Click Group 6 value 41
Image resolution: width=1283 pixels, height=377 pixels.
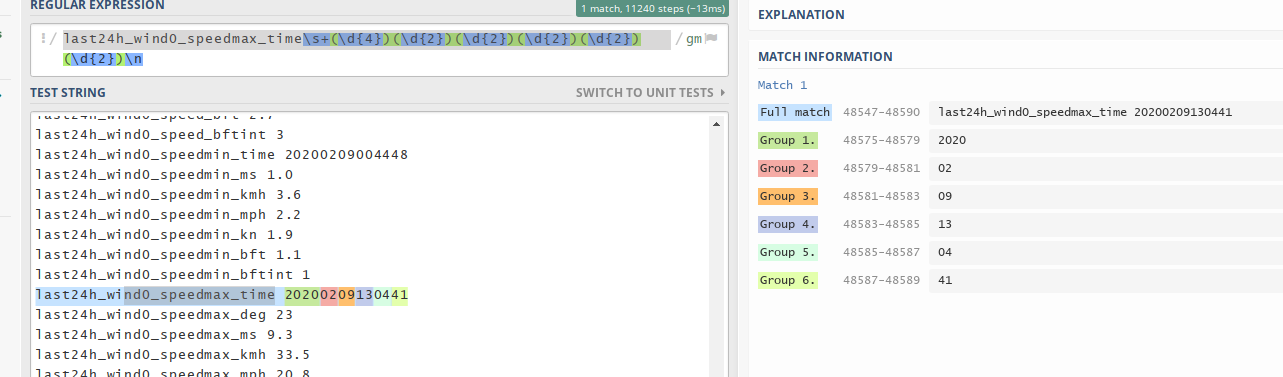(x=945, y=280)
